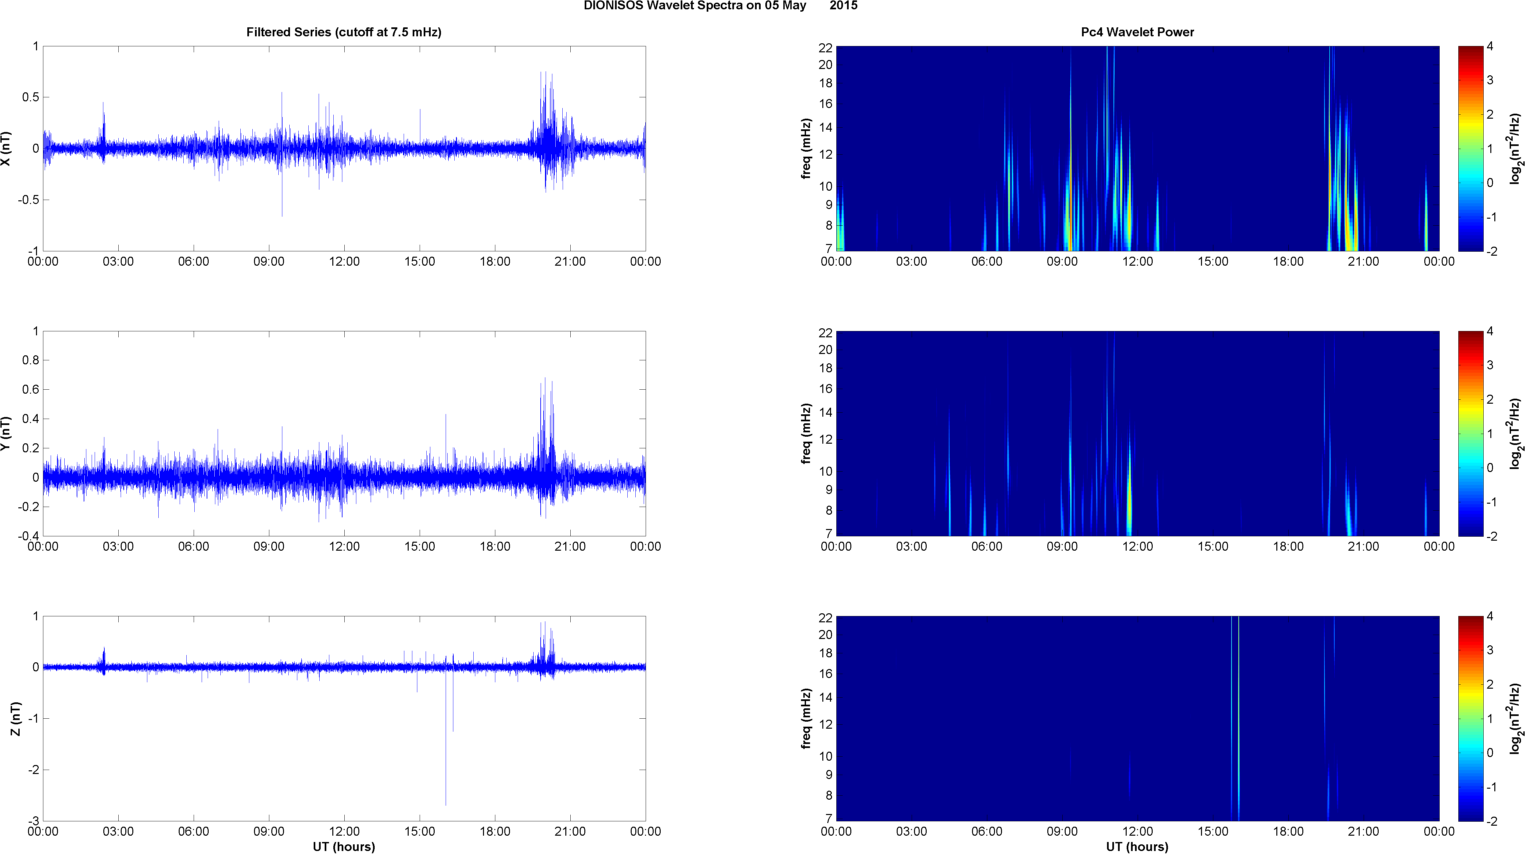The height and width of the screenshot is (854, 1525).
Task: Click the large negative Z spike near 16:00
Action: [446, 735]
